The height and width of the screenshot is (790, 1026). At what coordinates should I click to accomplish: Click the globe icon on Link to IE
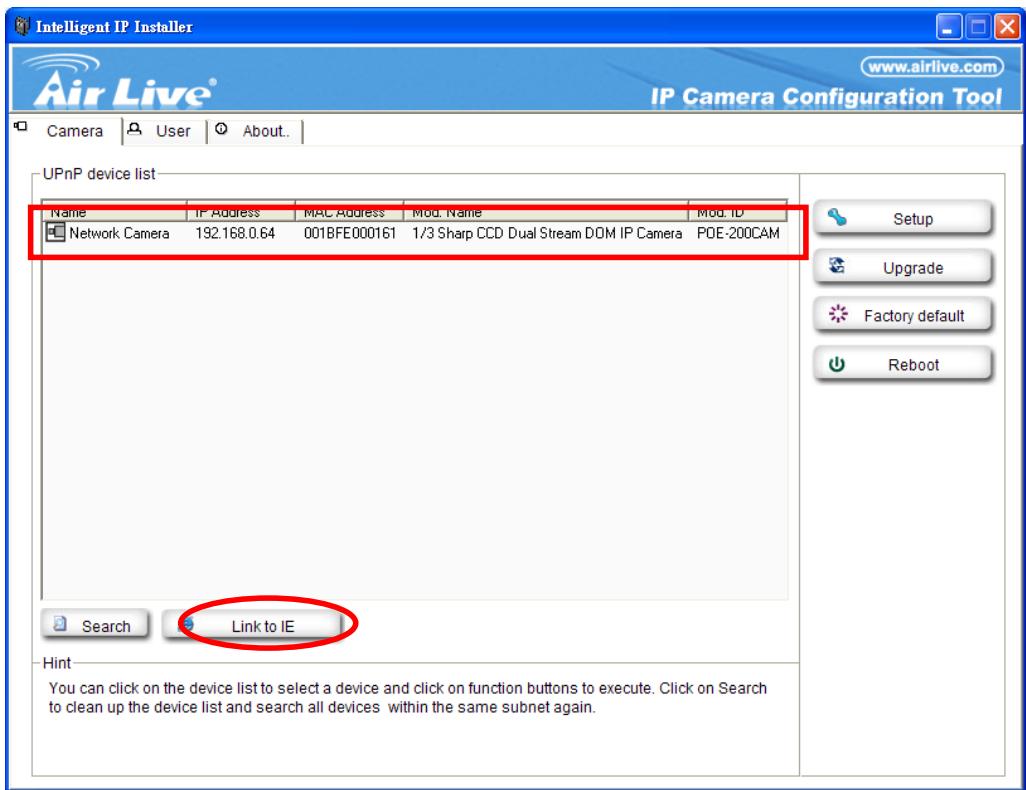(x=187, y=624)
